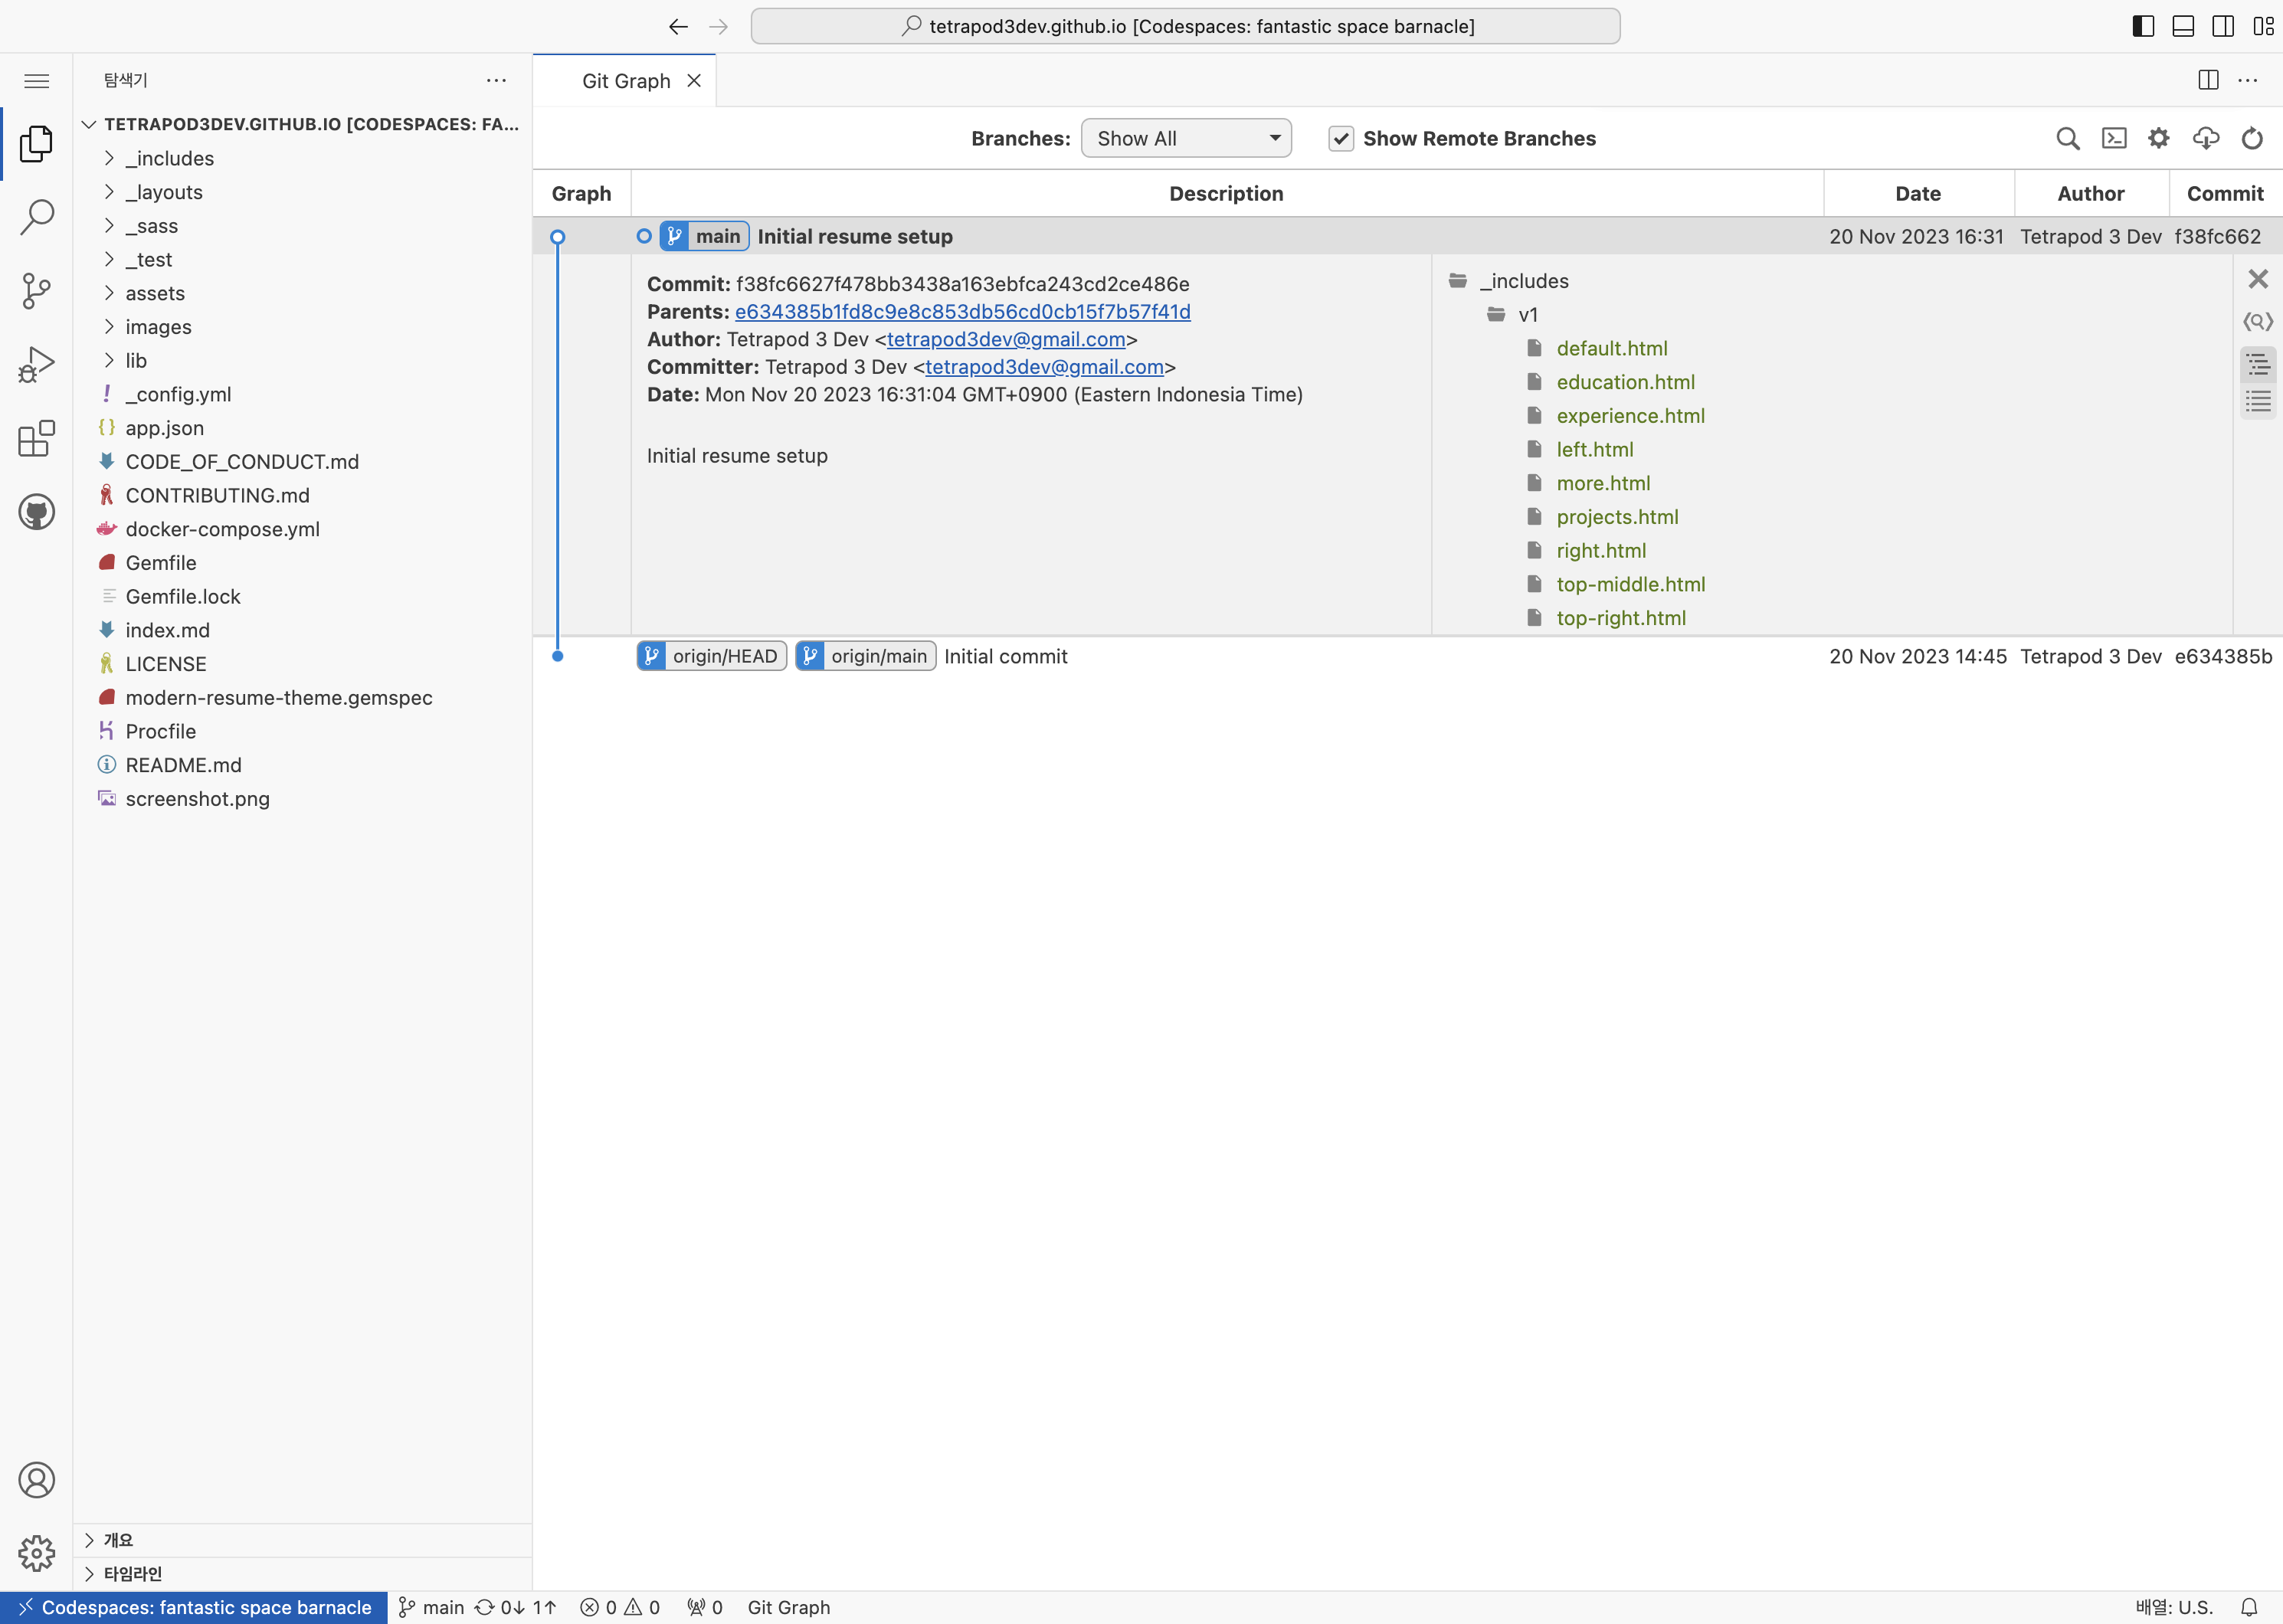This screenshot has width=2283, height=1624.
Task: Switch to file list view icon
Action: pyautogui.click(x=2258, y=402)
